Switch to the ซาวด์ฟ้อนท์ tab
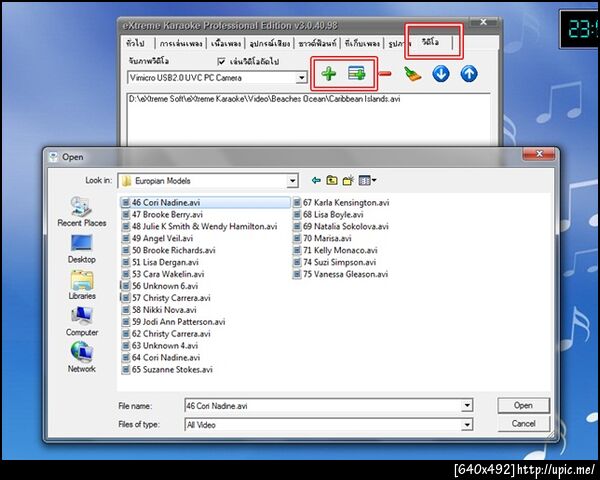The width and height of the screenshot is (600, 480). click(x=317, y=43)
